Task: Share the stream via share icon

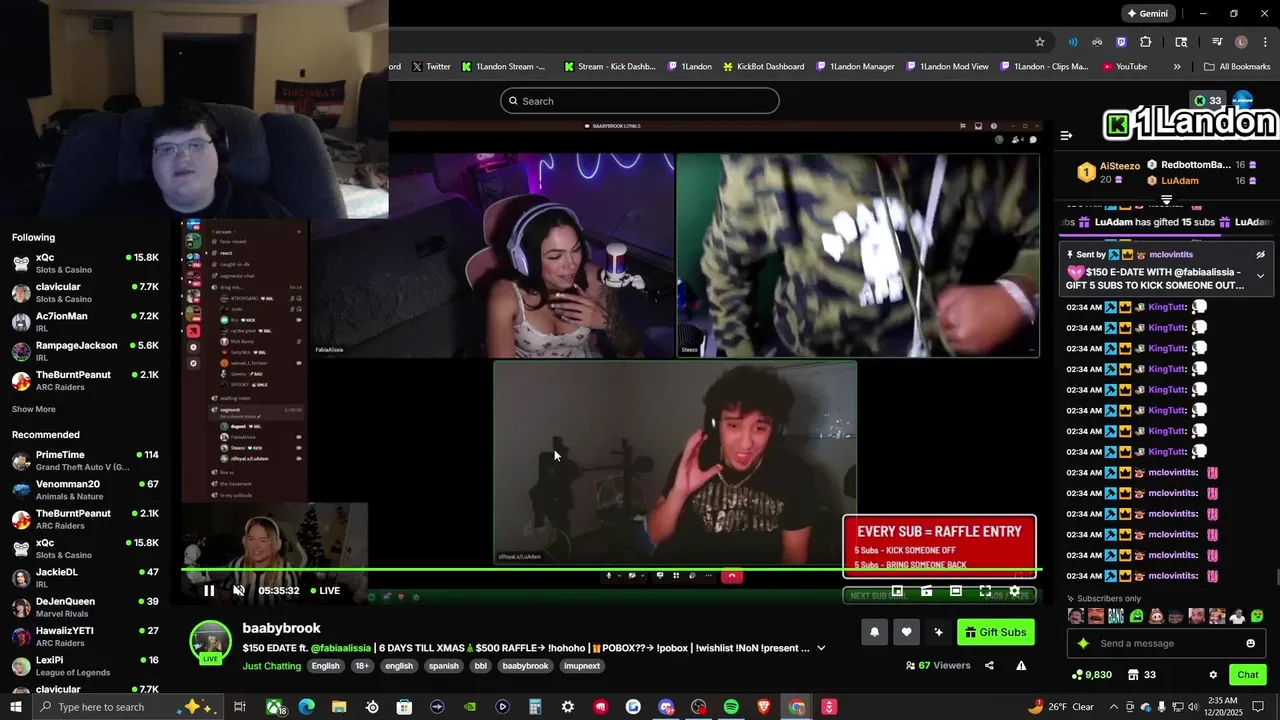Action: coord(989,666)
